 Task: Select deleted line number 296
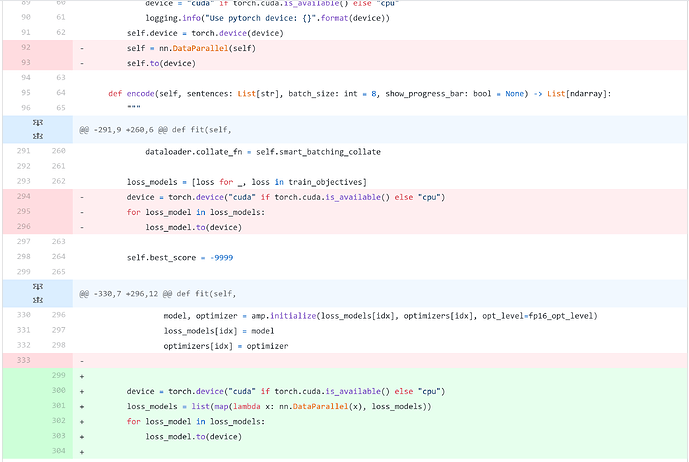coord(24,227)
